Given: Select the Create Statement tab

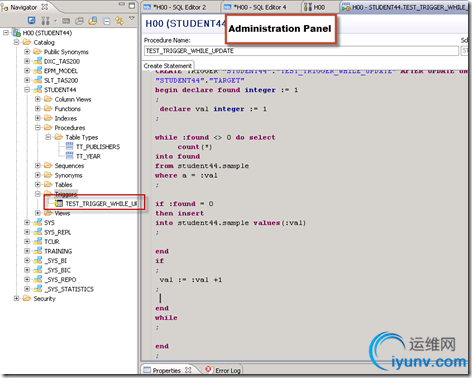Looking at the screenshot, I should click(168, 66).
